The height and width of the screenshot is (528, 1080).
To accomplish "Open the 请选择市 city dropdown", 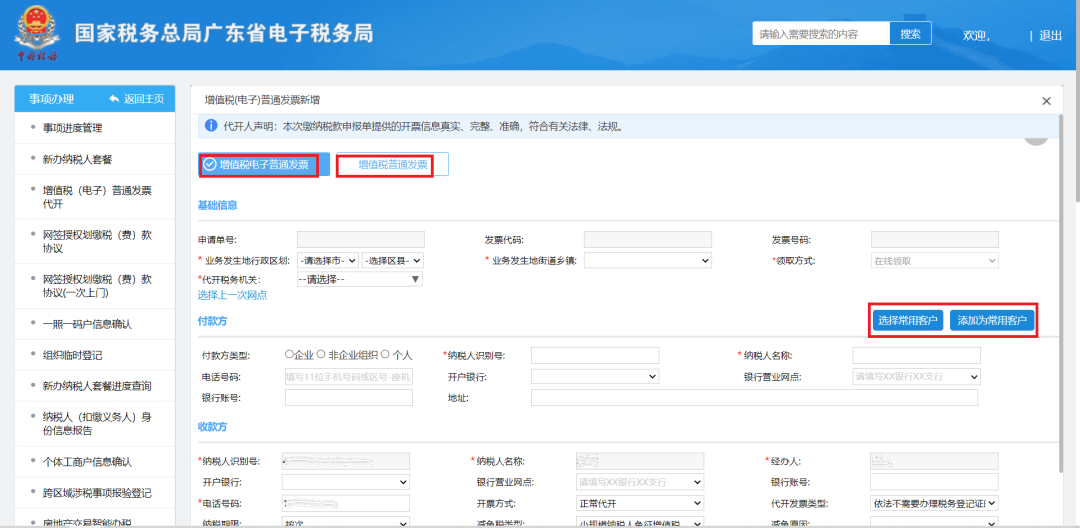I will click(328, 260).
